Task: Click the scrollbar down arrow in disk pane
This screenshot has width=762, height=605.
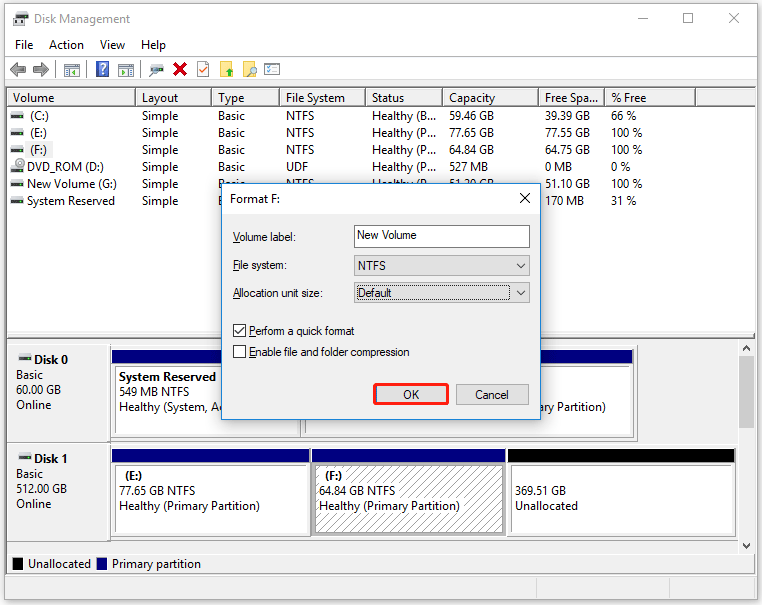Action: pyautogui.click(x=746, y=546)
